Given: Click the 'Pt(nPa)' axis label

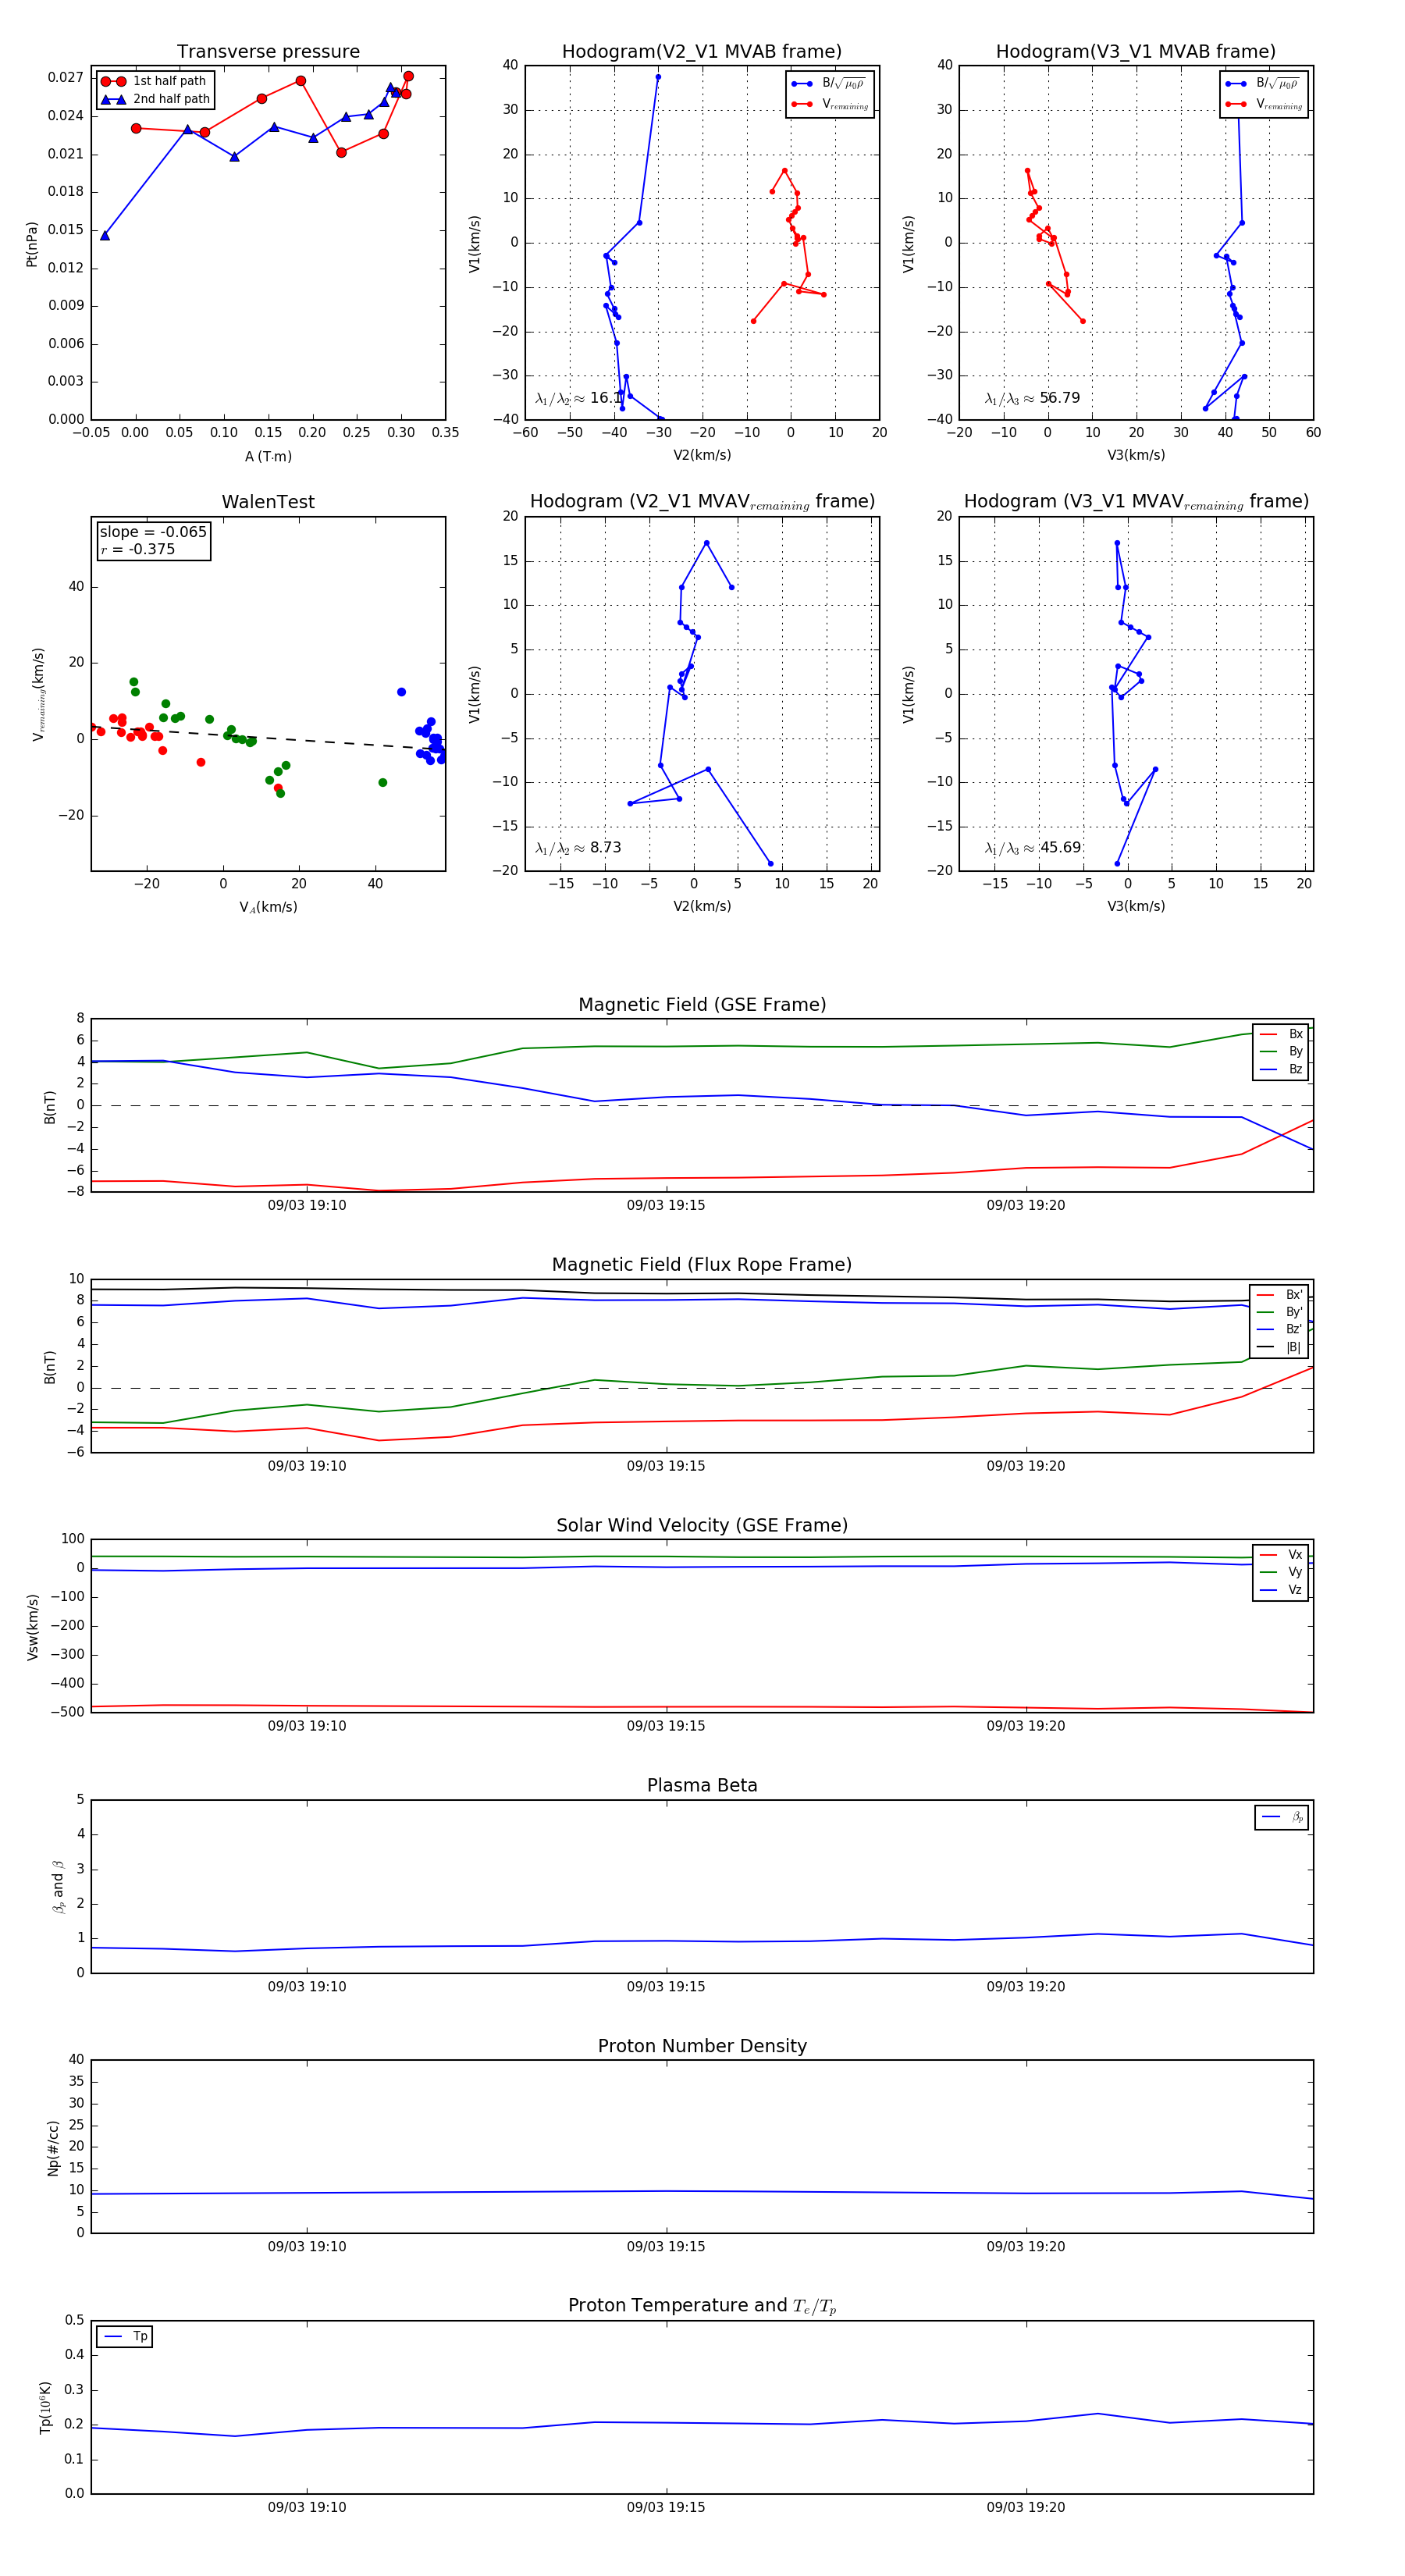Looking at the screenshot, I should click(x=31, y=244).
